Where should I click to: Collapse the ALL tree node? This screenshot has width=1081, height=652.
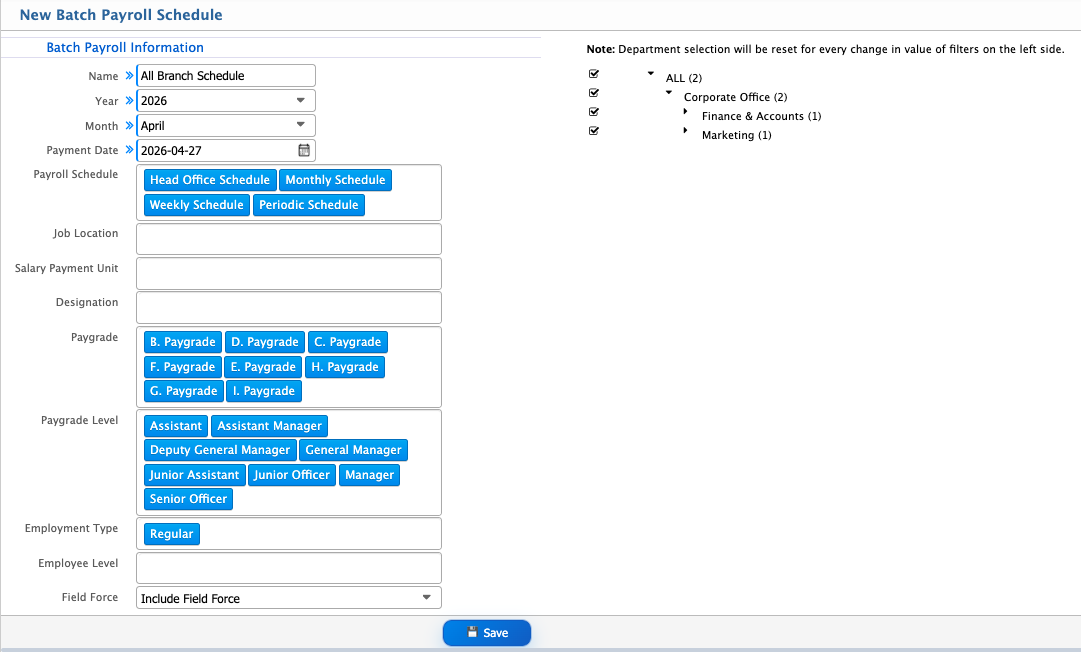pos(651,74)
